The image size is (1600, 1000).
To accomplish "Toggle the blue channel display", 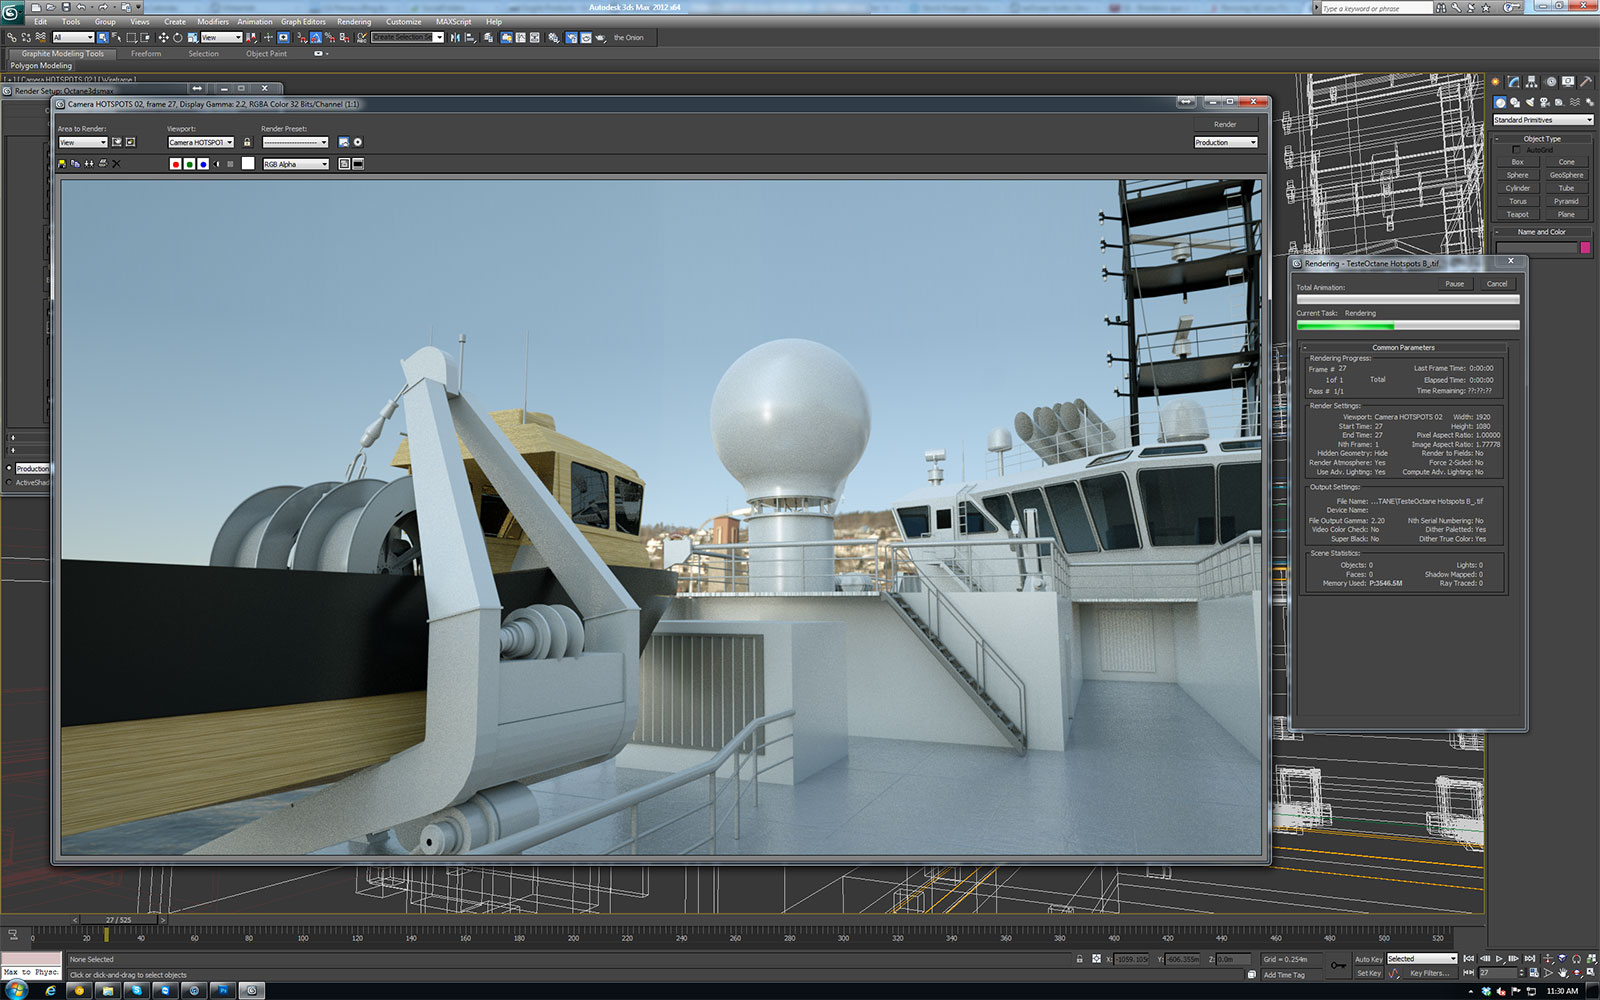I will pos(203,164).
